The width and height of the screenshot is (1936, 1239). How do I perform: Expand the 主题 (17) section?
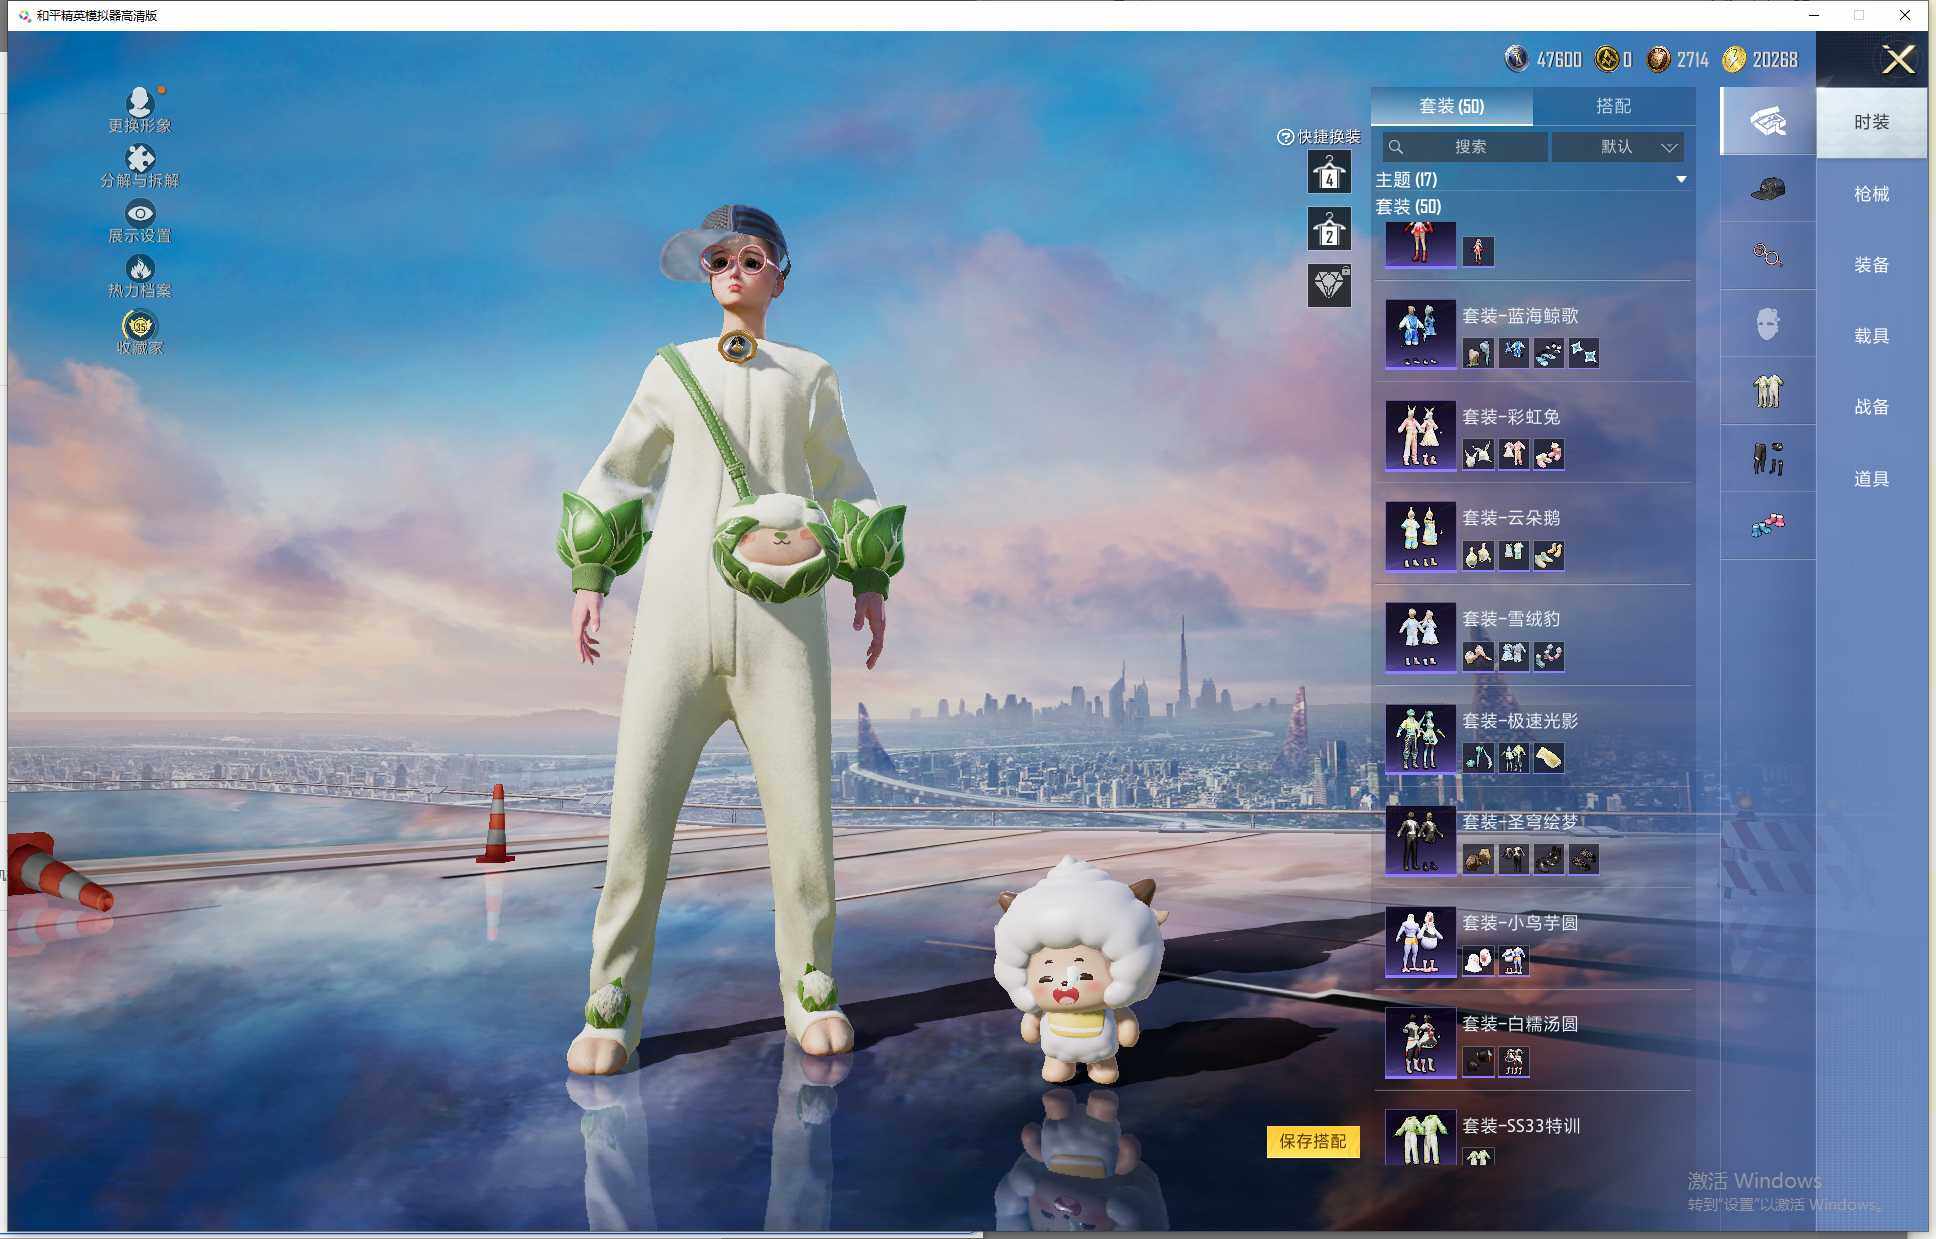(x=1681, y=180)
